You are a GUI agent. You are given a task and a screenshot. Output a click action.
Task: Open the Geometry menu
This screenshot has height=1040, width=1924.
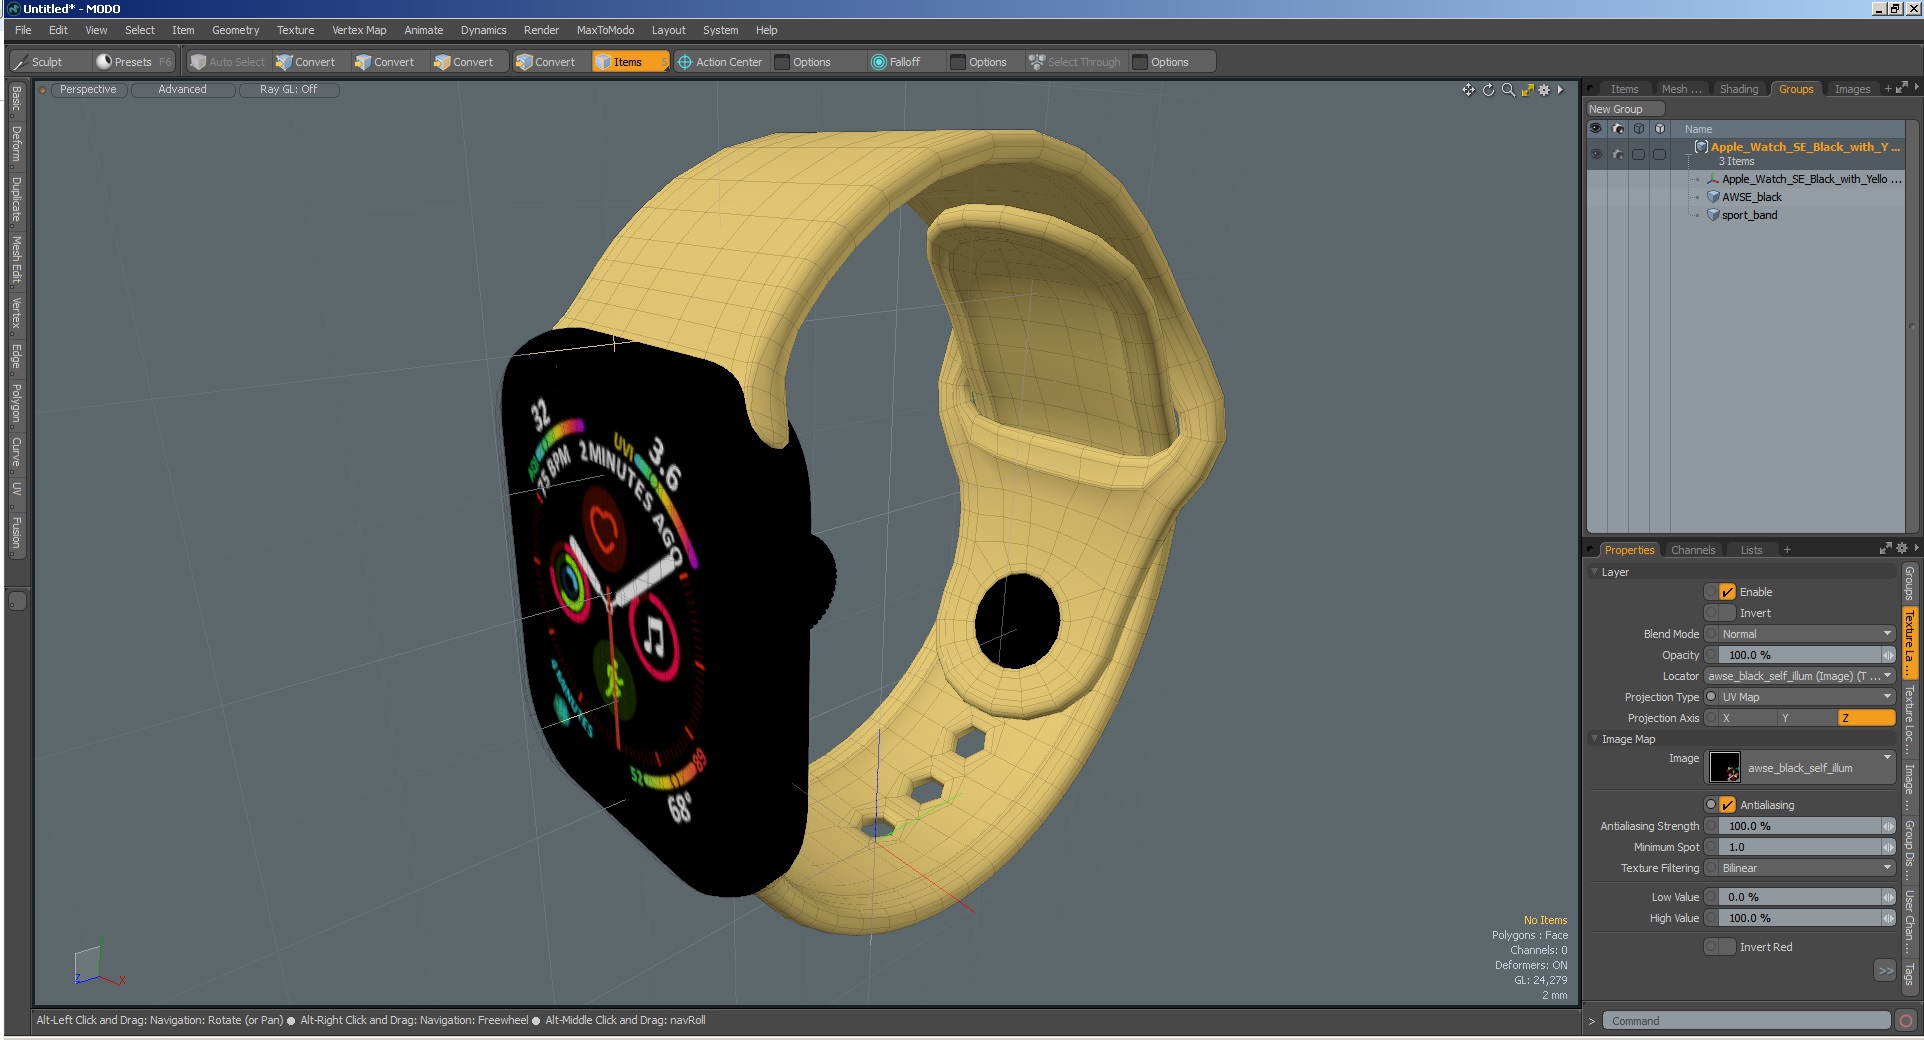[x=235, y=30]
